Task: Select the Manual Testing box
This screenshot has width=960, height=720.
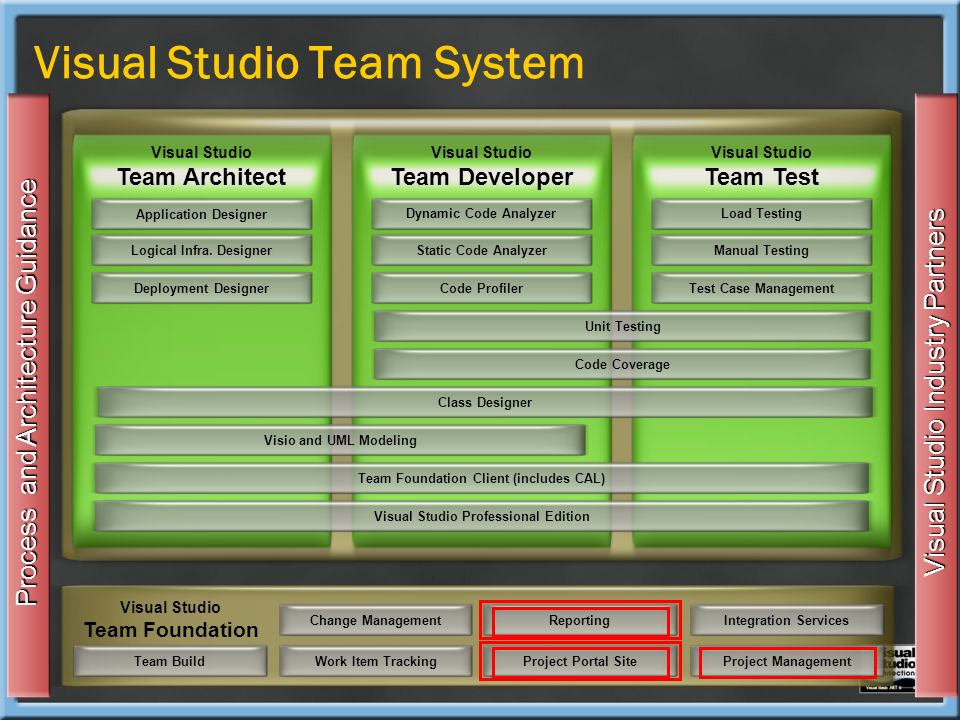Action: [761, 250]
